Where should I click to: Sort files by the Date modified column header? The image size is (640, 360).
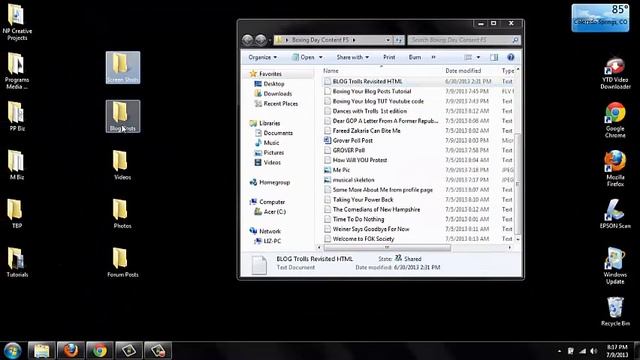pos(471,71)
